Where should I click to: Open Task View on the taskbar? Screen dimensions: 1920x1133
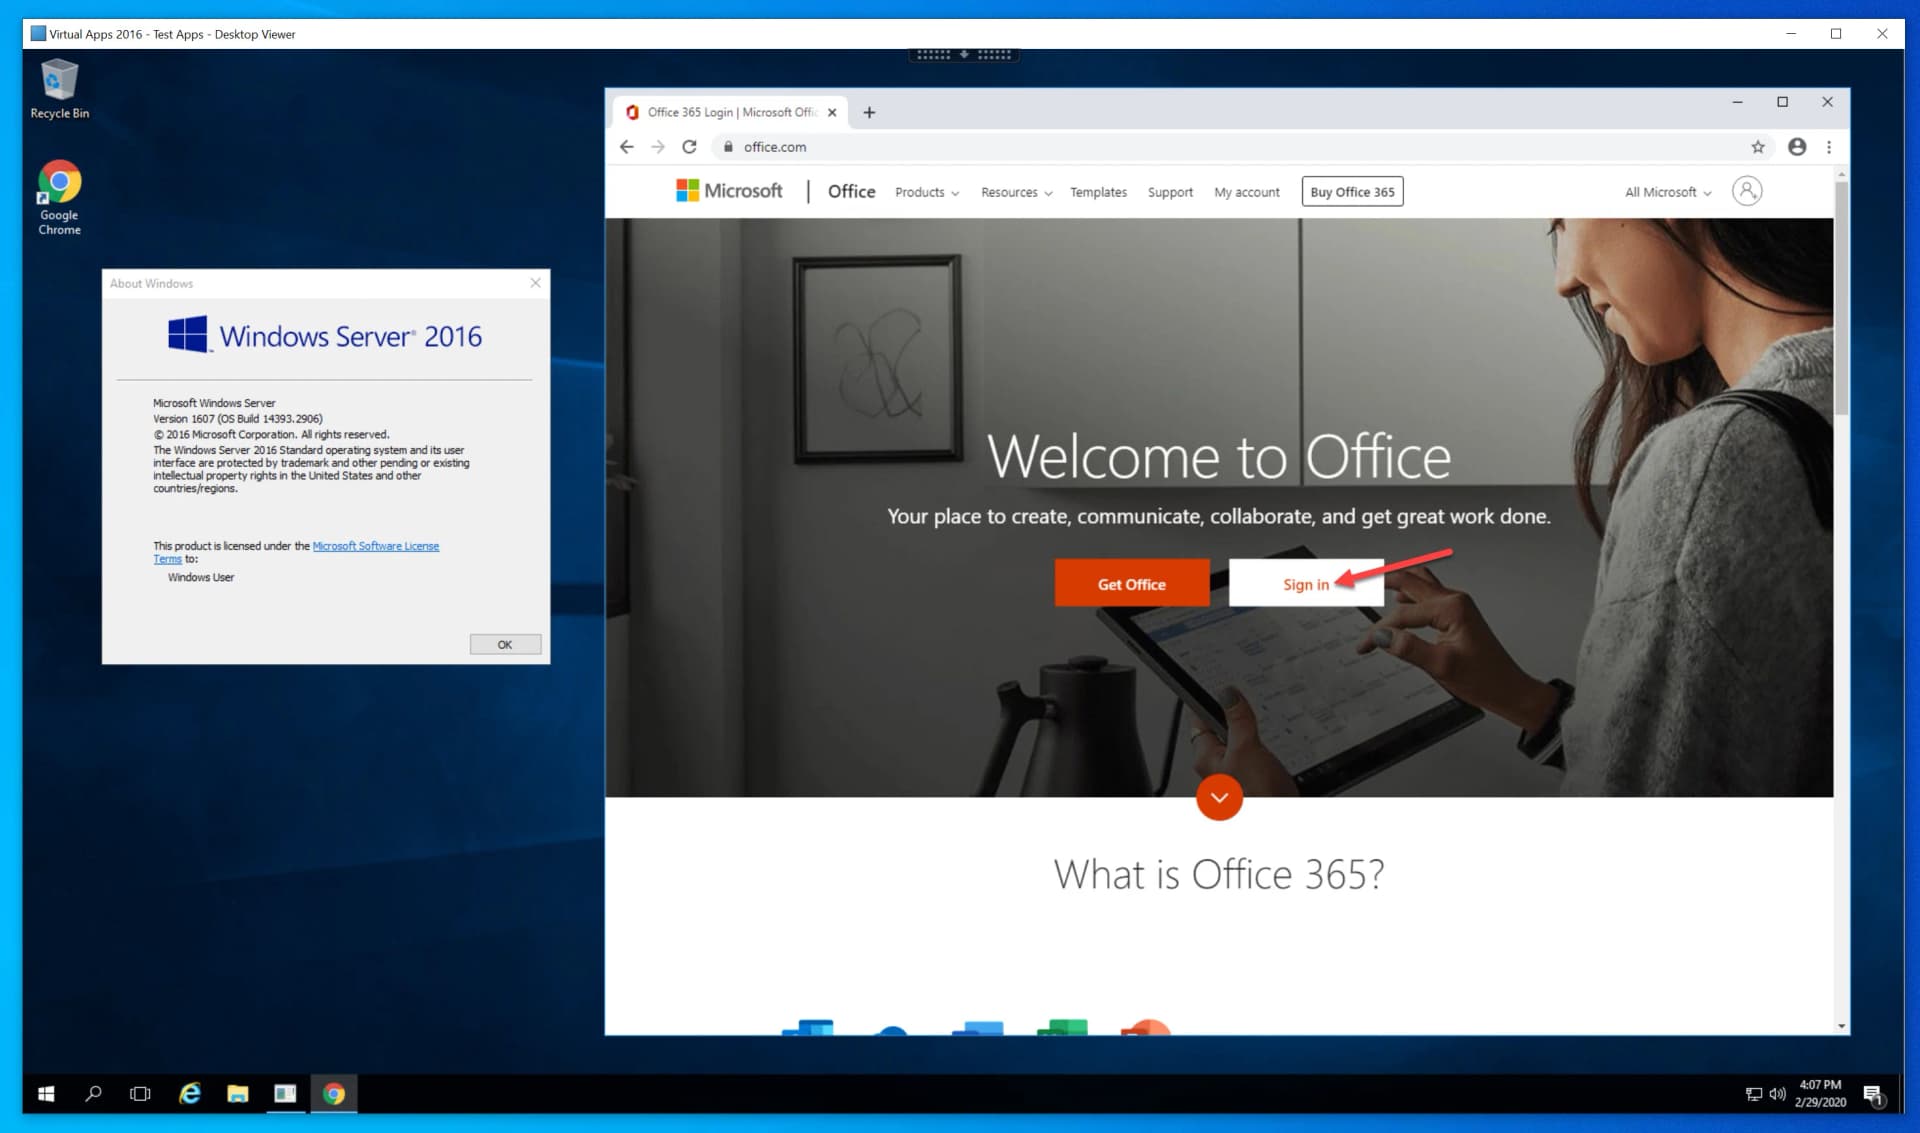tap(140, 1093)
